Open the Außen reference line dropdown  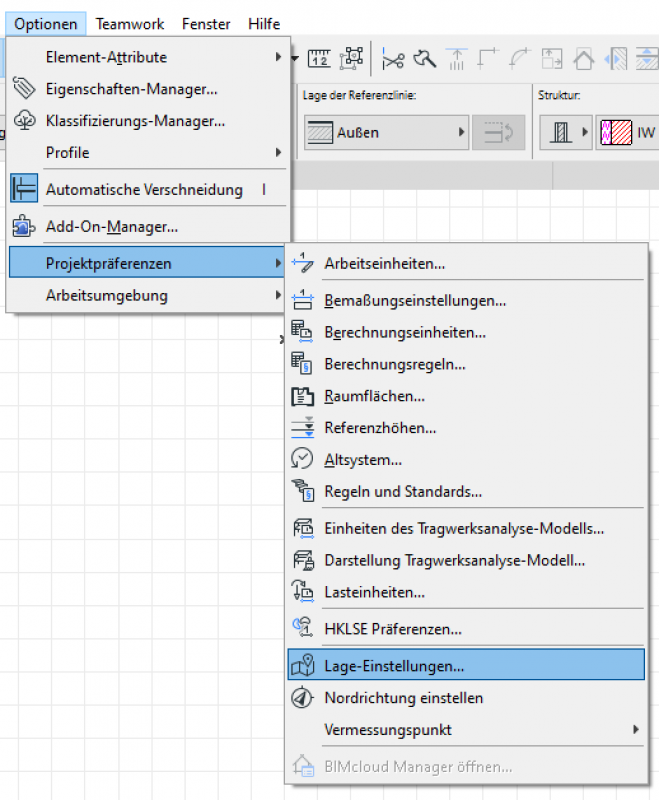click(x=386, y=132)
